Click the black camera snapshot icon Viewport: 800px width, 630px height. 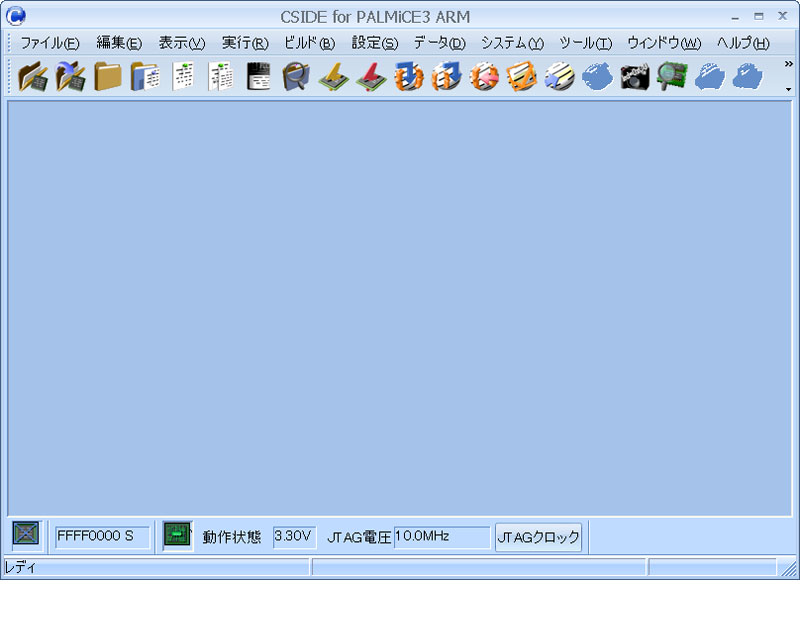(635, 77)
